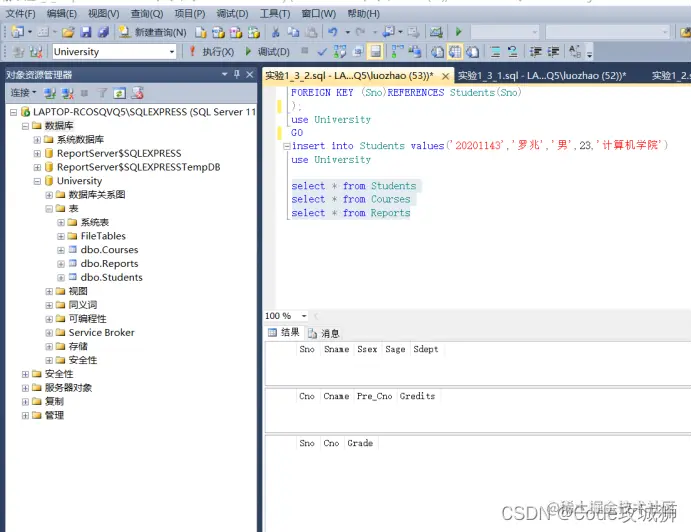Click the 执行(X) execute button
This screenshot has height=532, width=692.
tap(212, 52)
